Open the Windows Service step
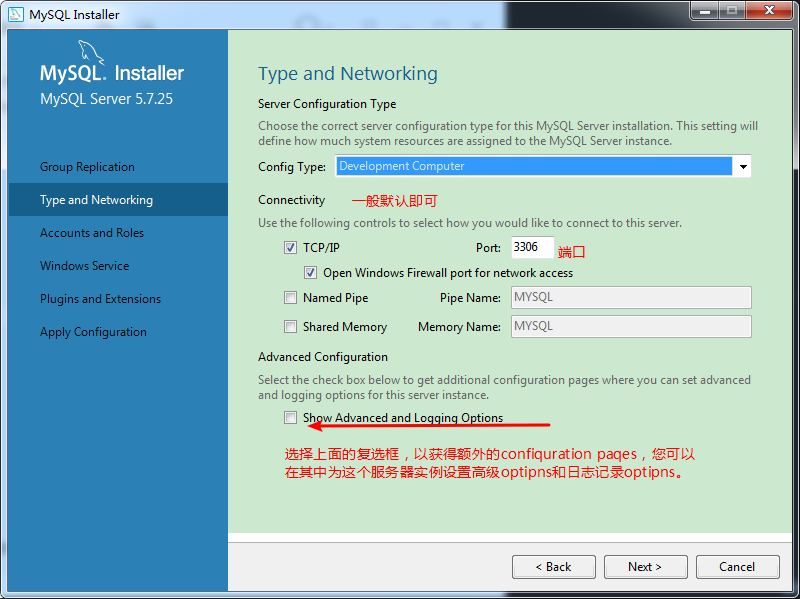 point(84,266)
